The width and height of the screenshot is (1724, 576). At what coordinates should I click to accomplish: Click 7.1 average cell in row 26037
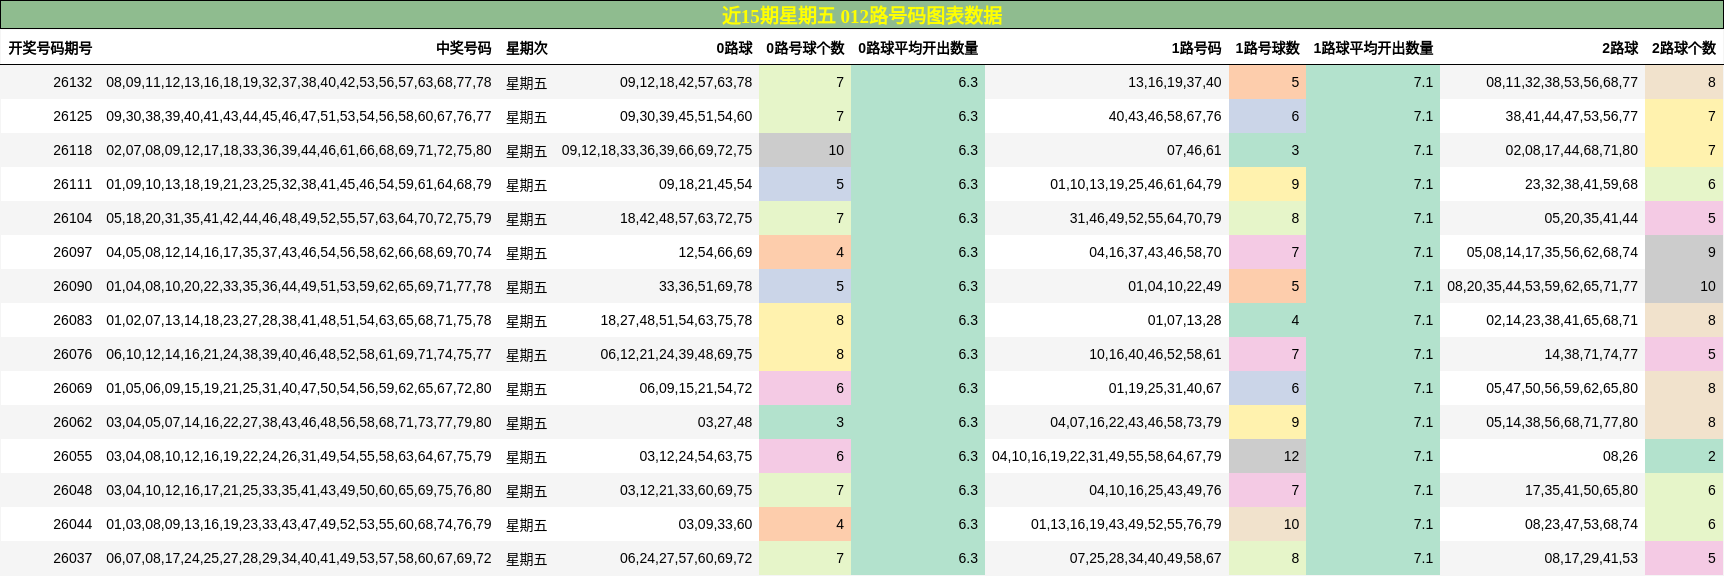pyautogui.click(x=1373, y=558)
